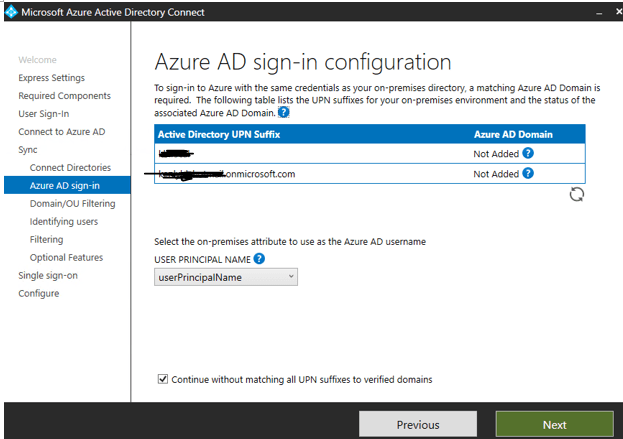This screenshot has height=439, width=623.
Task: Go to Express Settings step
Action: click(x=51, y=78)
